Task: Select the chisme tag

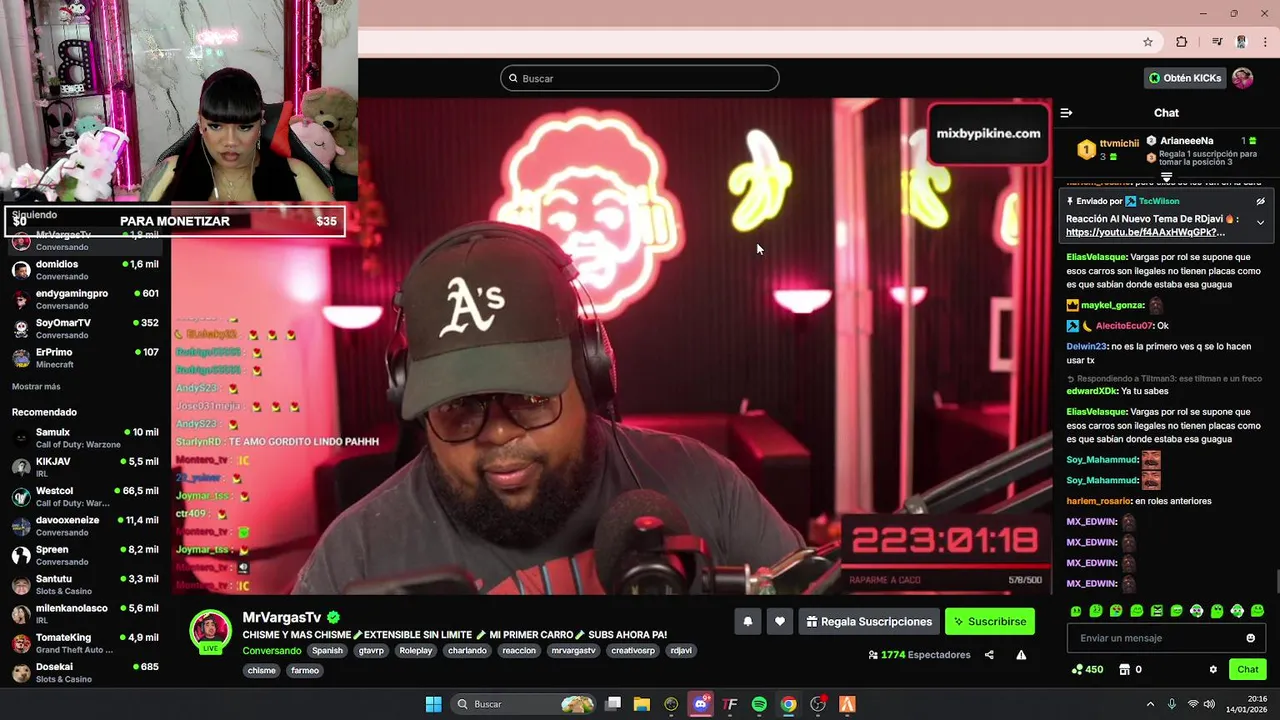Action: click(261, 670)
